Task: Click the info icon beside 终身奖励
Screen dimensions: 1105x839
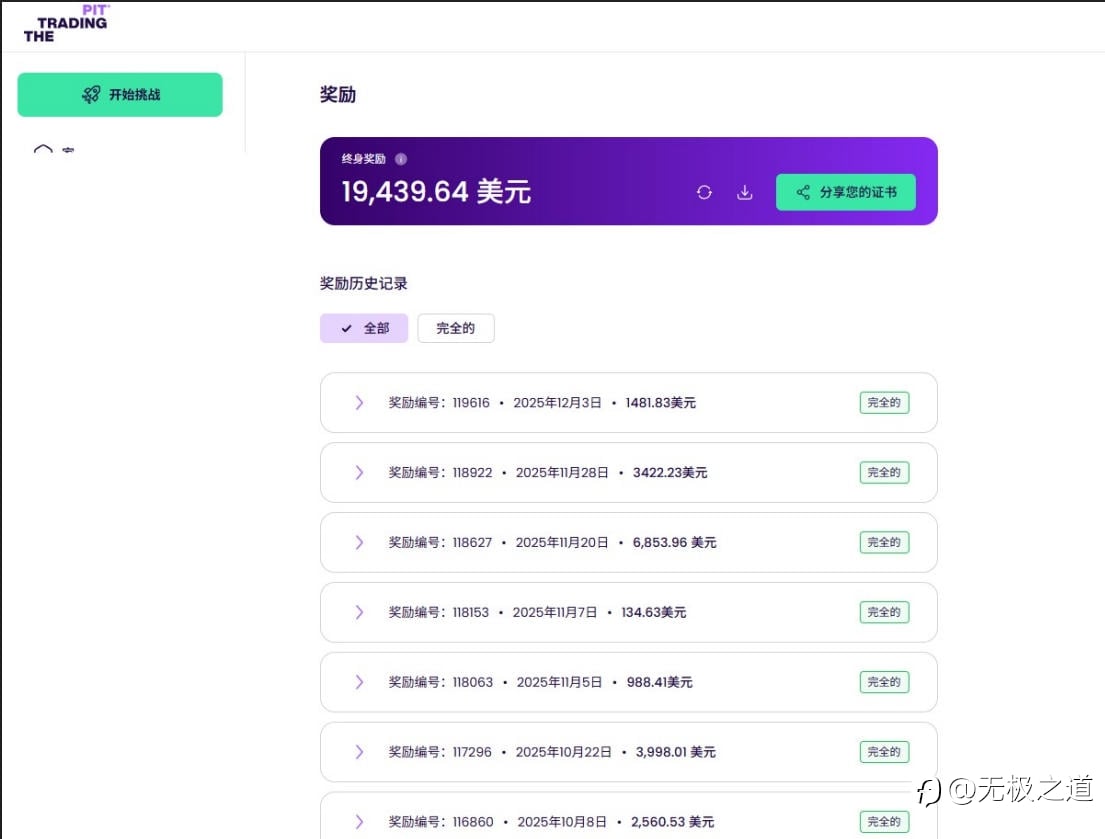Action: (x=401, y=159)
